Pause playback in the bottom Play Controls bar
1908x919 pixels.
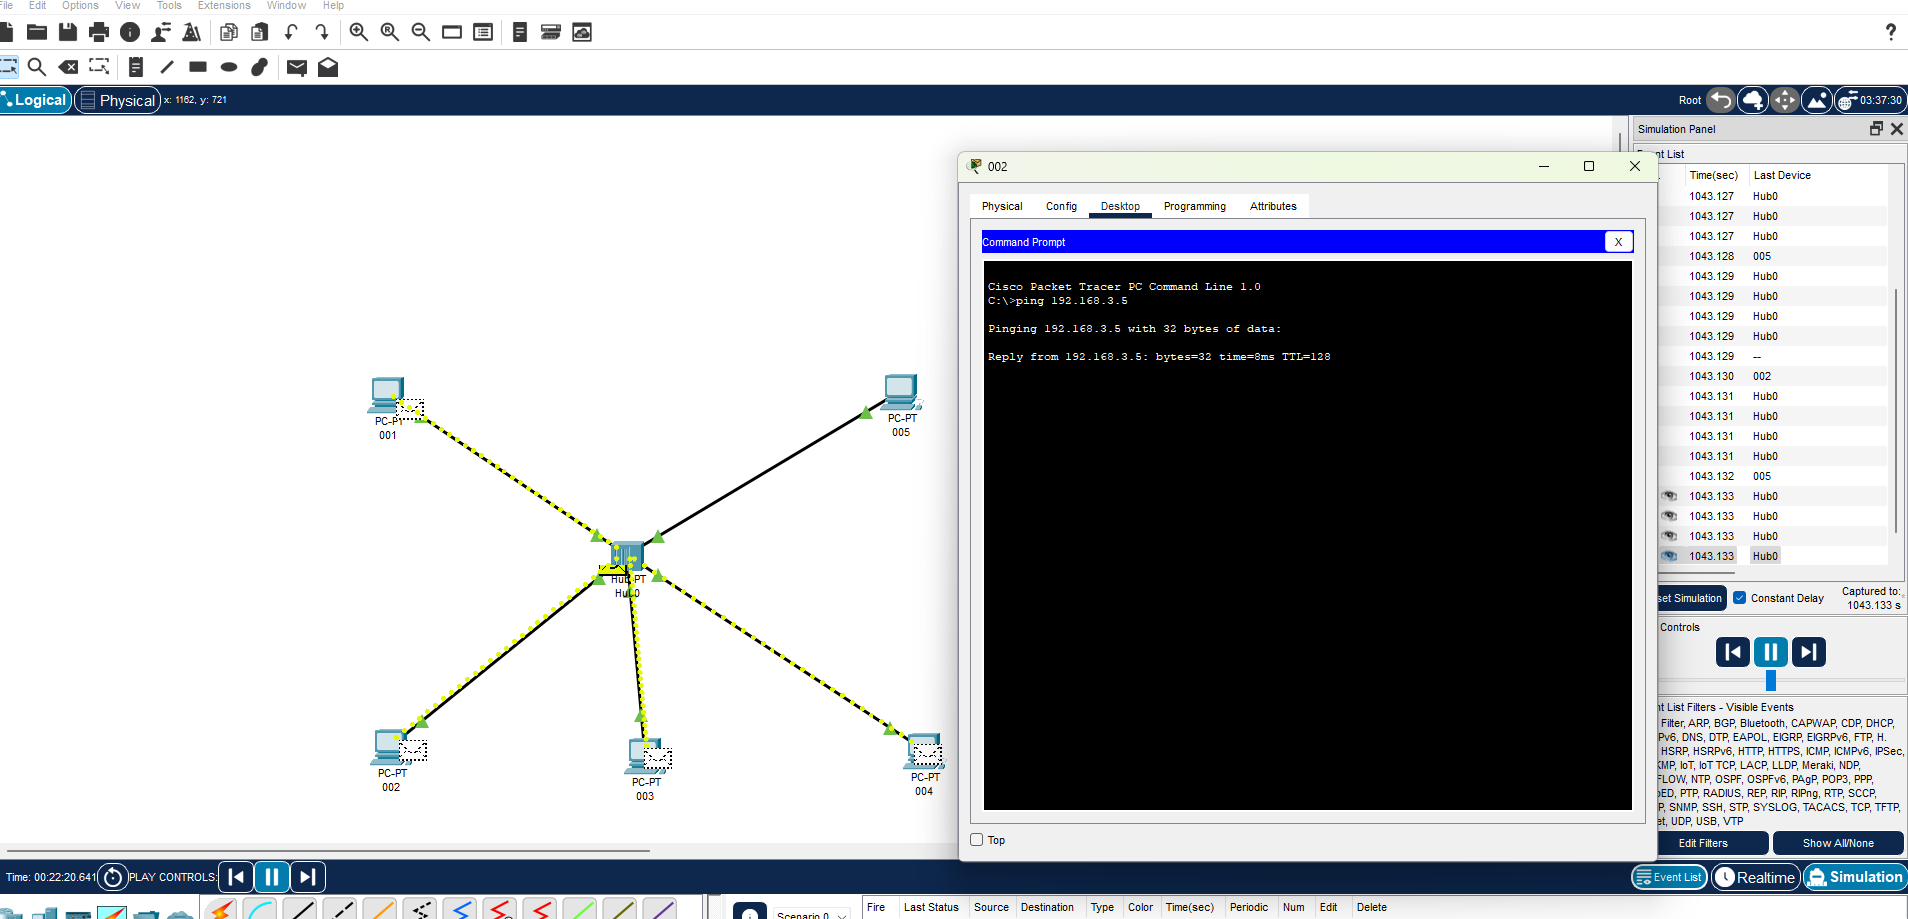click(272, 877)
